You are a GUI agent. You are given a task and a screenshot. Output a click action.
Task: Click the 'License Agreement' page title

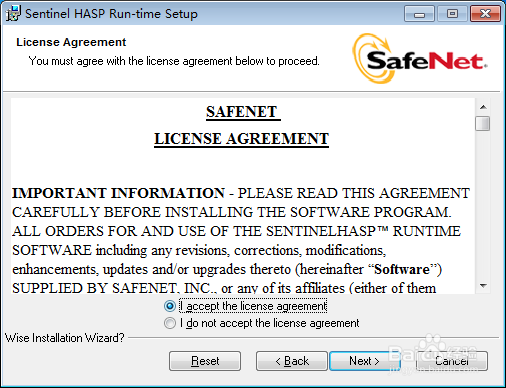click(x=71, y=42)
